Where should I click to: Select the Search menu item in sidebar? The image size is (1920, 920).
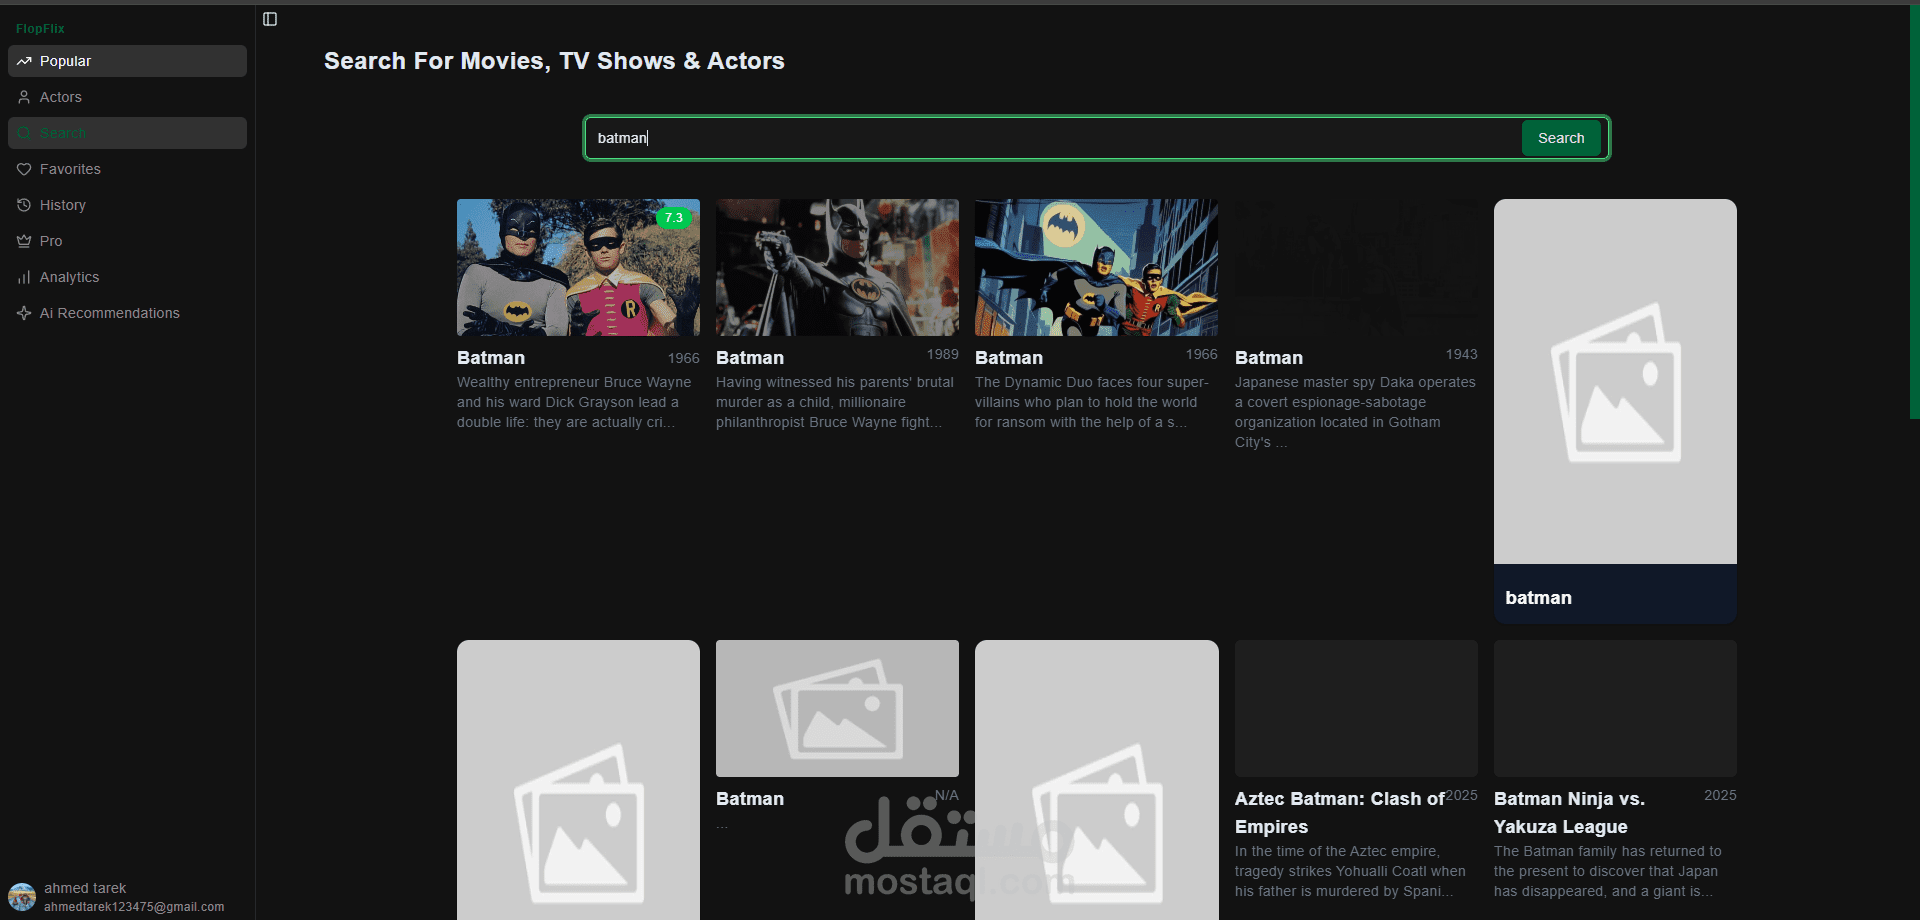[x=127, y=133]
